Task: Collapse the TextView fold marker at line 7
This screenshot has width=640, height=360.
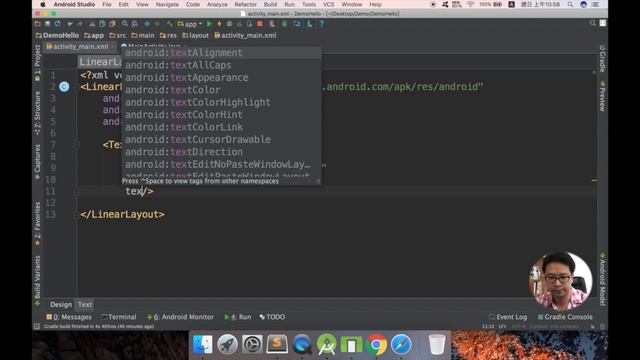Action: [x=76, y=145]
